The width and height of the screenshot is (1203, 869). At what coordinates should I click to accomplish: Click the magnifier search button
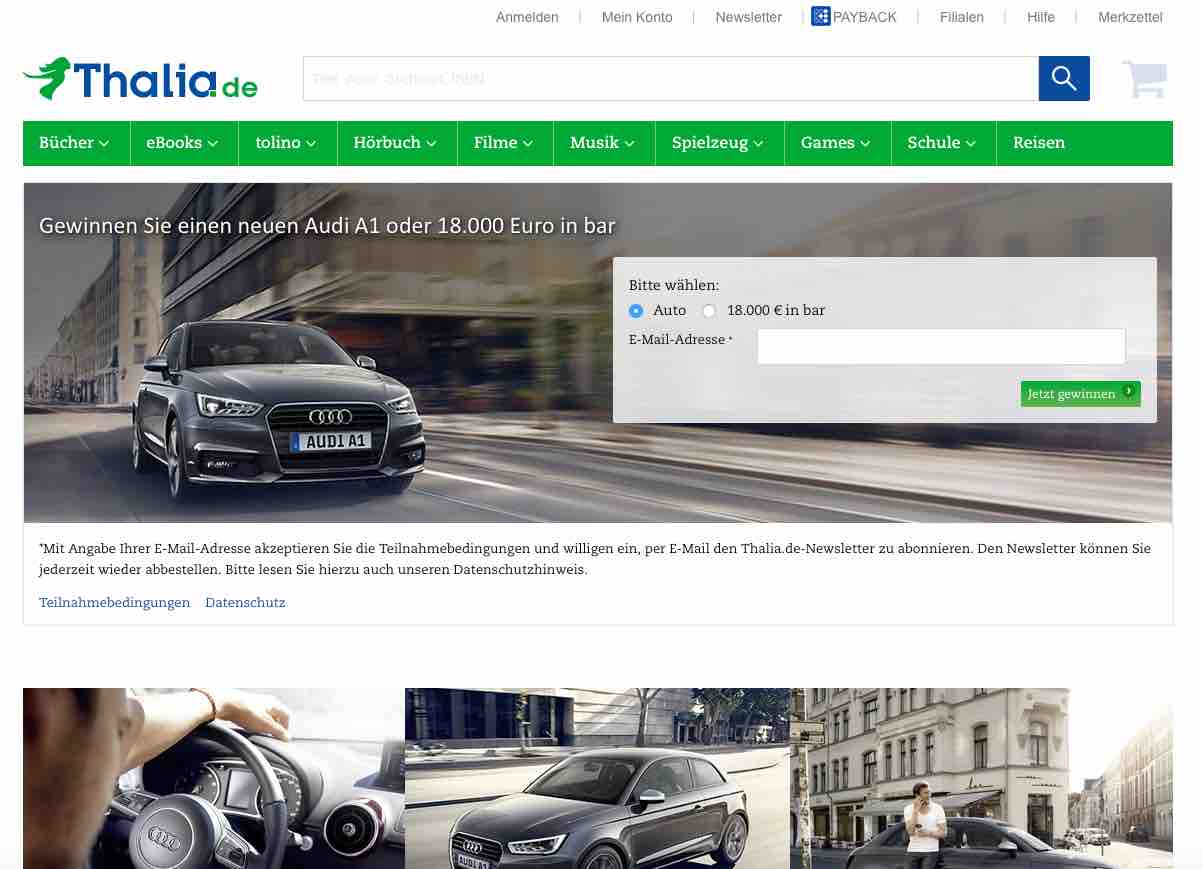1064,79
